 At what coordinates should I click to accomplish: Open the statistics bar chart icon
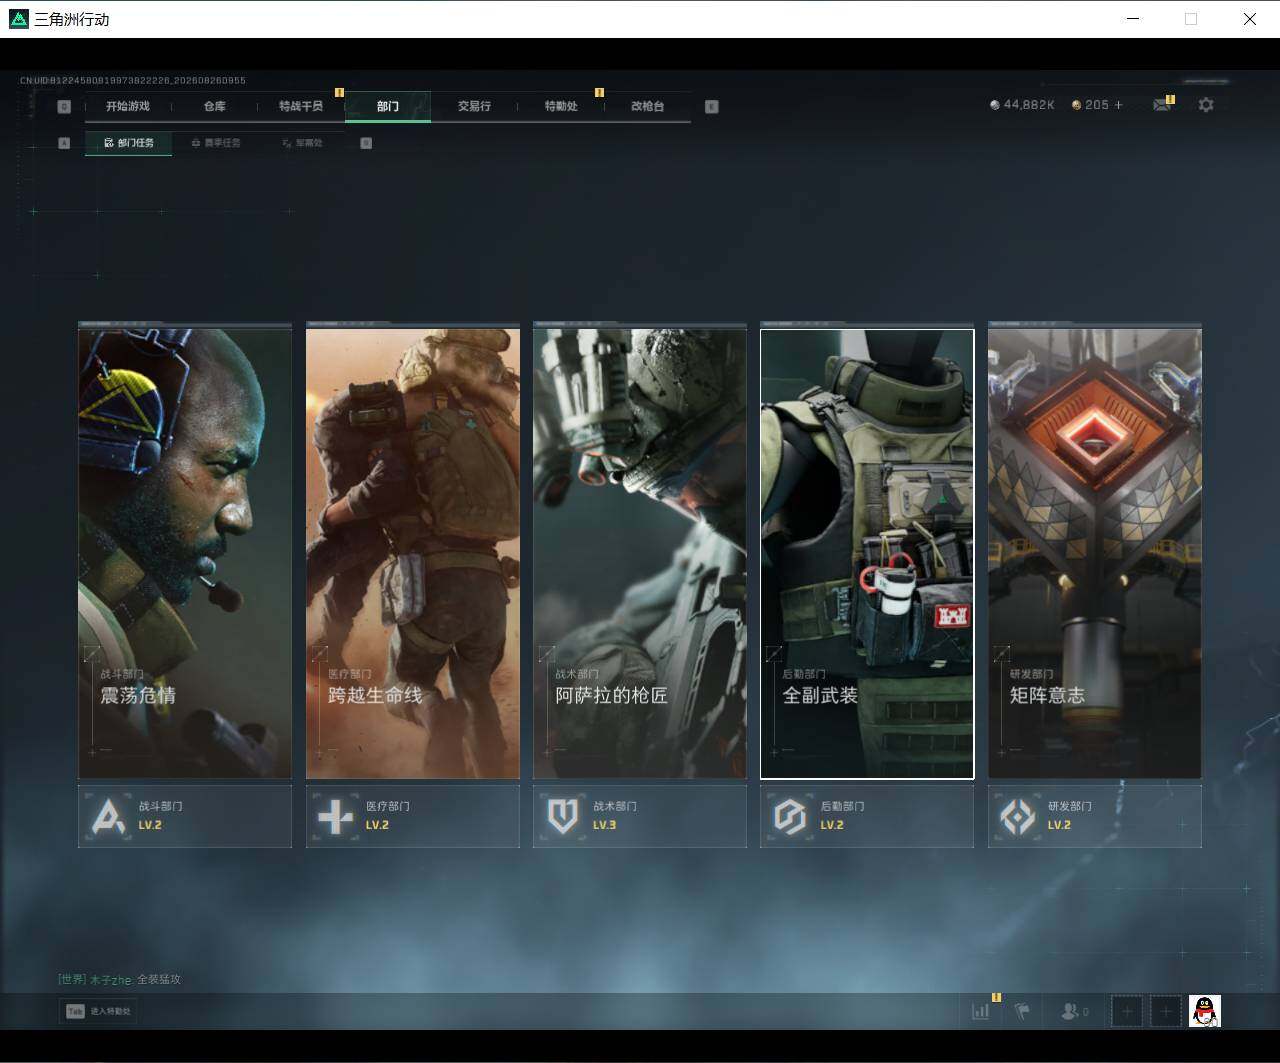point(981,1011)
